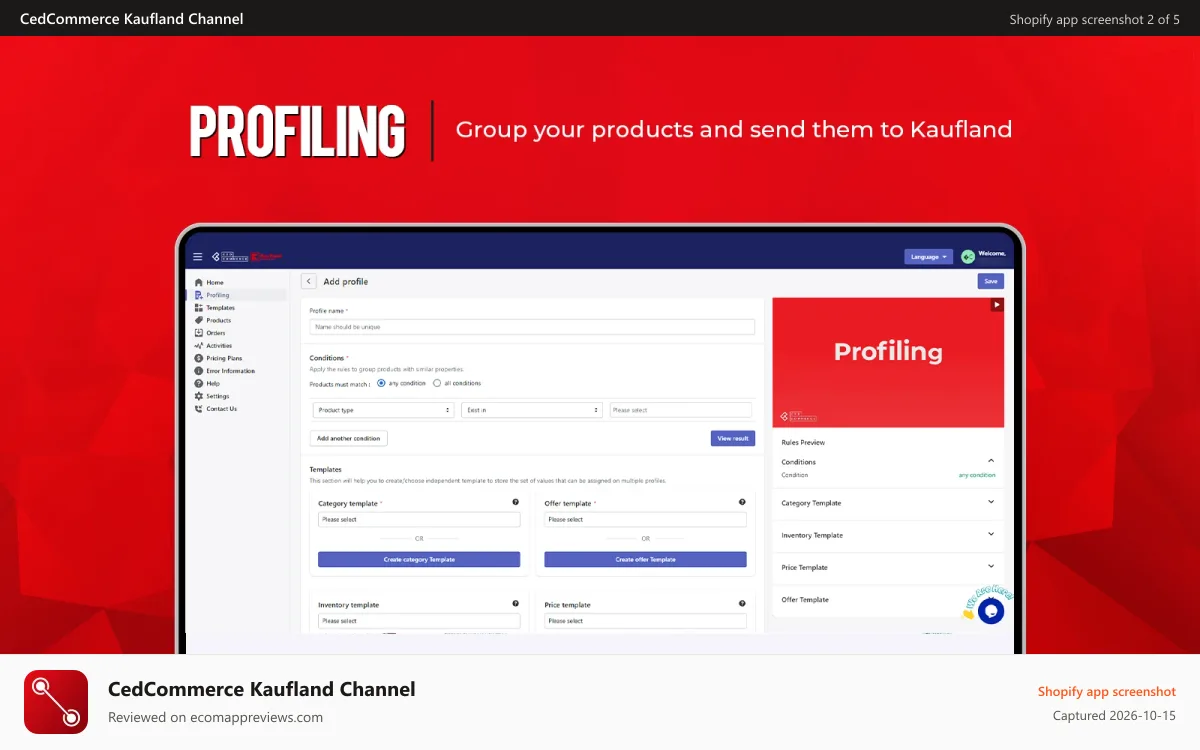Click the 'Welcome,' text in header
The height and width of the screenshot is (750, 1200).
[991, 254]
